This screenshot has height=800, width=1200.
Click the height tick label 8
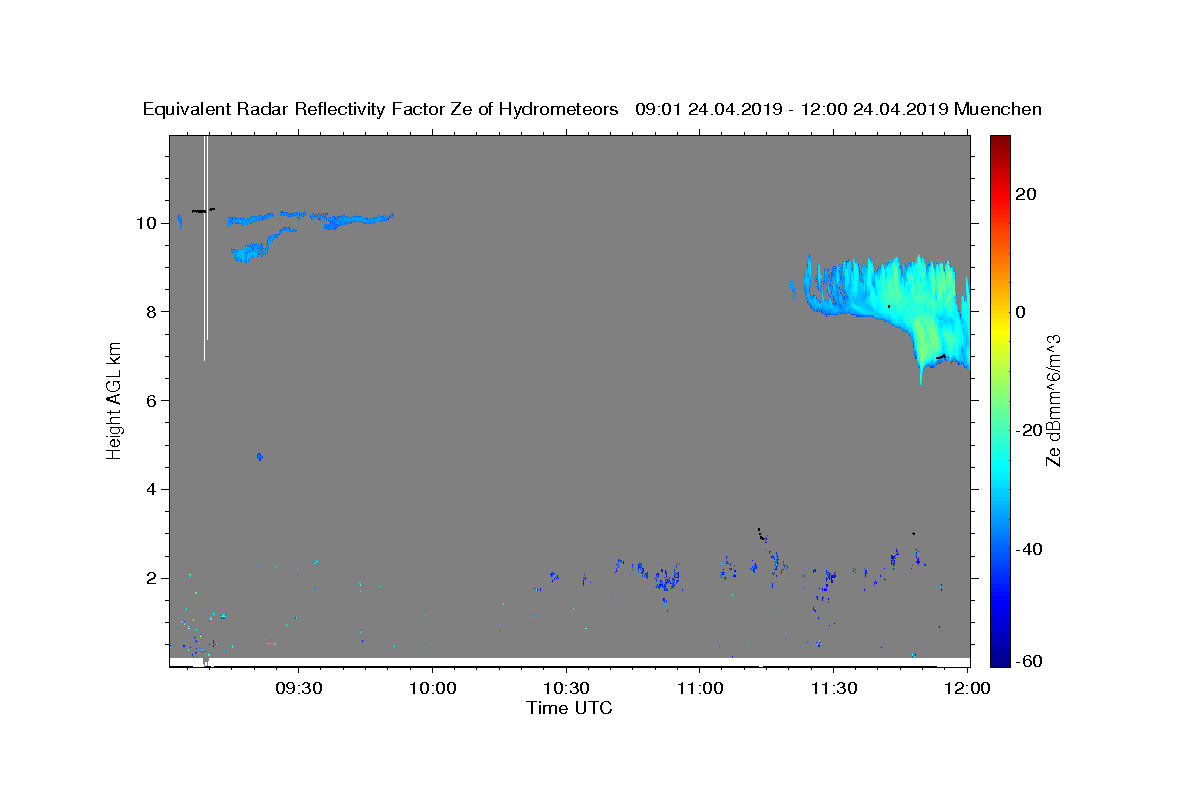pos(153,312)
